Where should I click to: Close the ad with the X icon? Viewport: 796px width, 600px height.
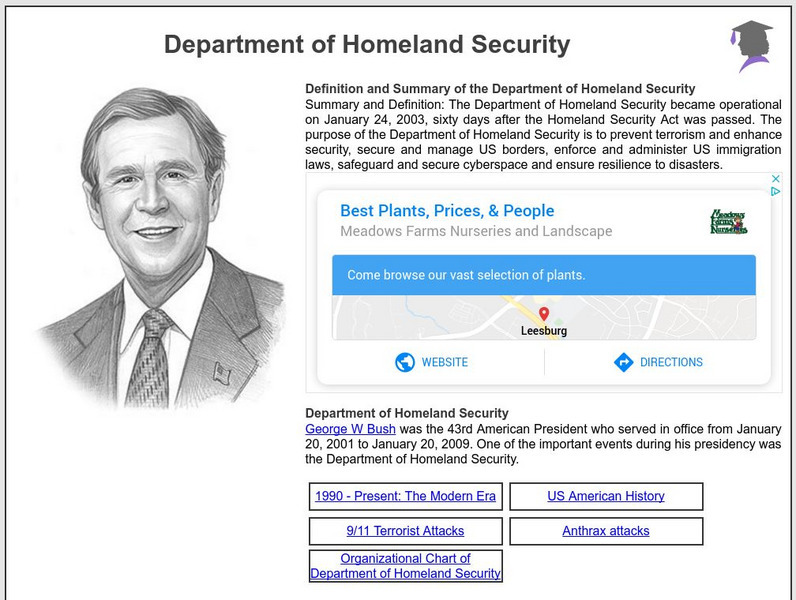775,179
